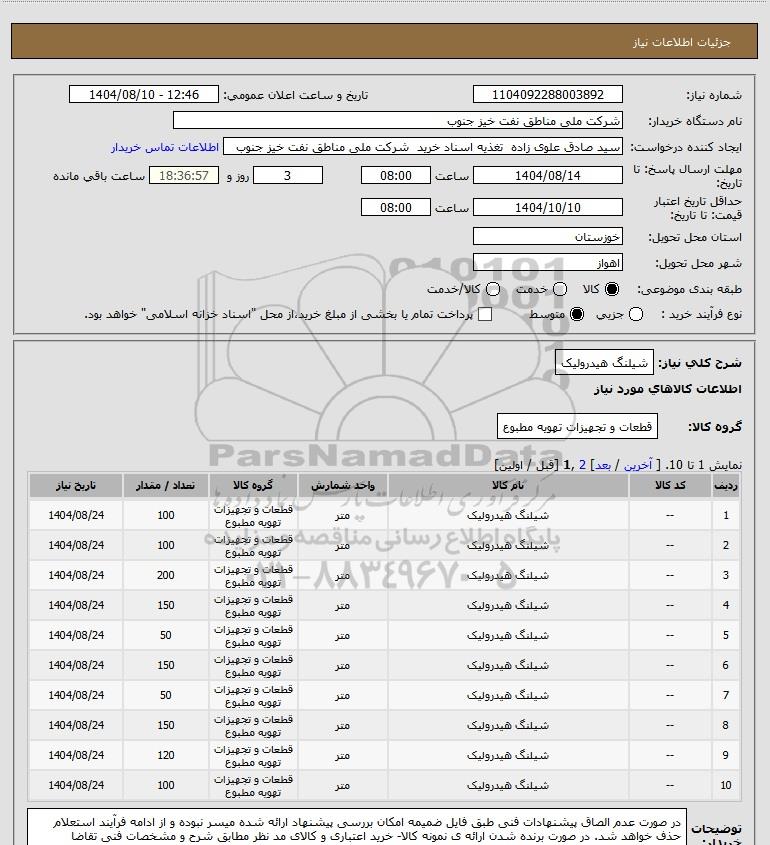This screenshot has width=770, height=845.
Task: Click the row number 7 cell
Action: (x=725, y=696)
